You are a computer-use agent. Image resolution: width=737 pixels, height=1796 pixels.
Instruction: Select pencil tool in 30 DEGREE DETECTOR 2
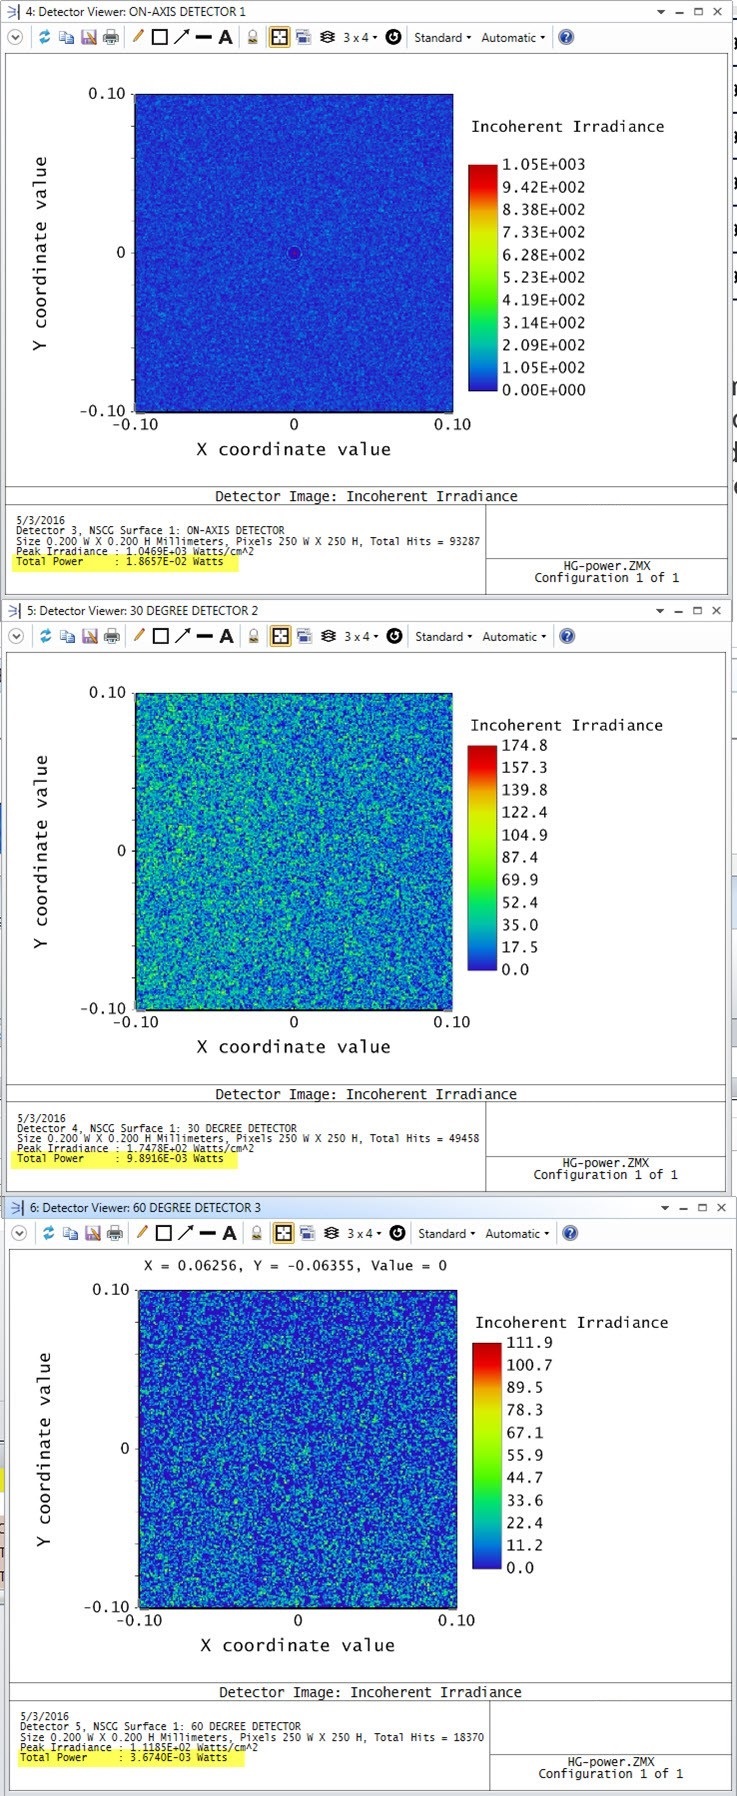point(139,636)
